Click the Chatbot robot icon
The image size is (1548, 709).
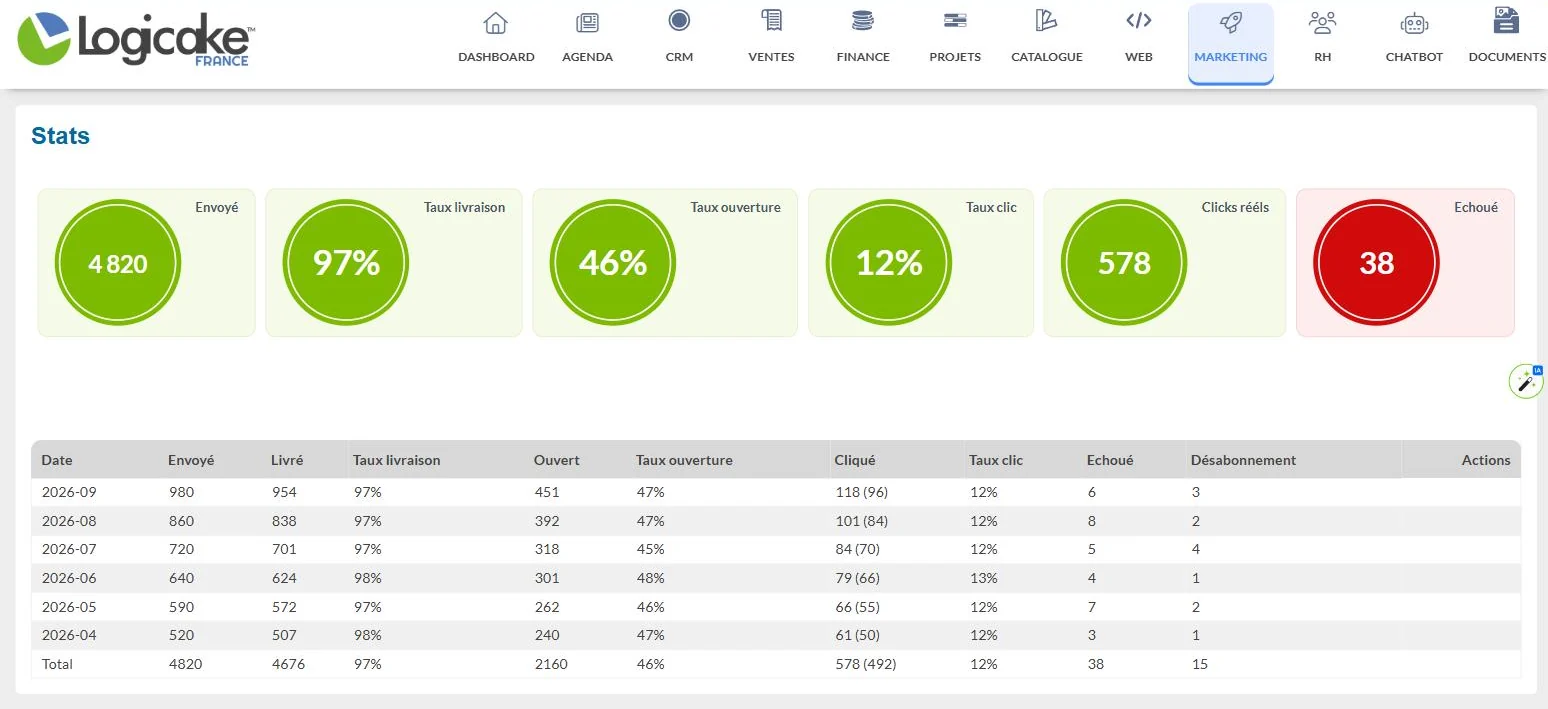pos(1414,23)
